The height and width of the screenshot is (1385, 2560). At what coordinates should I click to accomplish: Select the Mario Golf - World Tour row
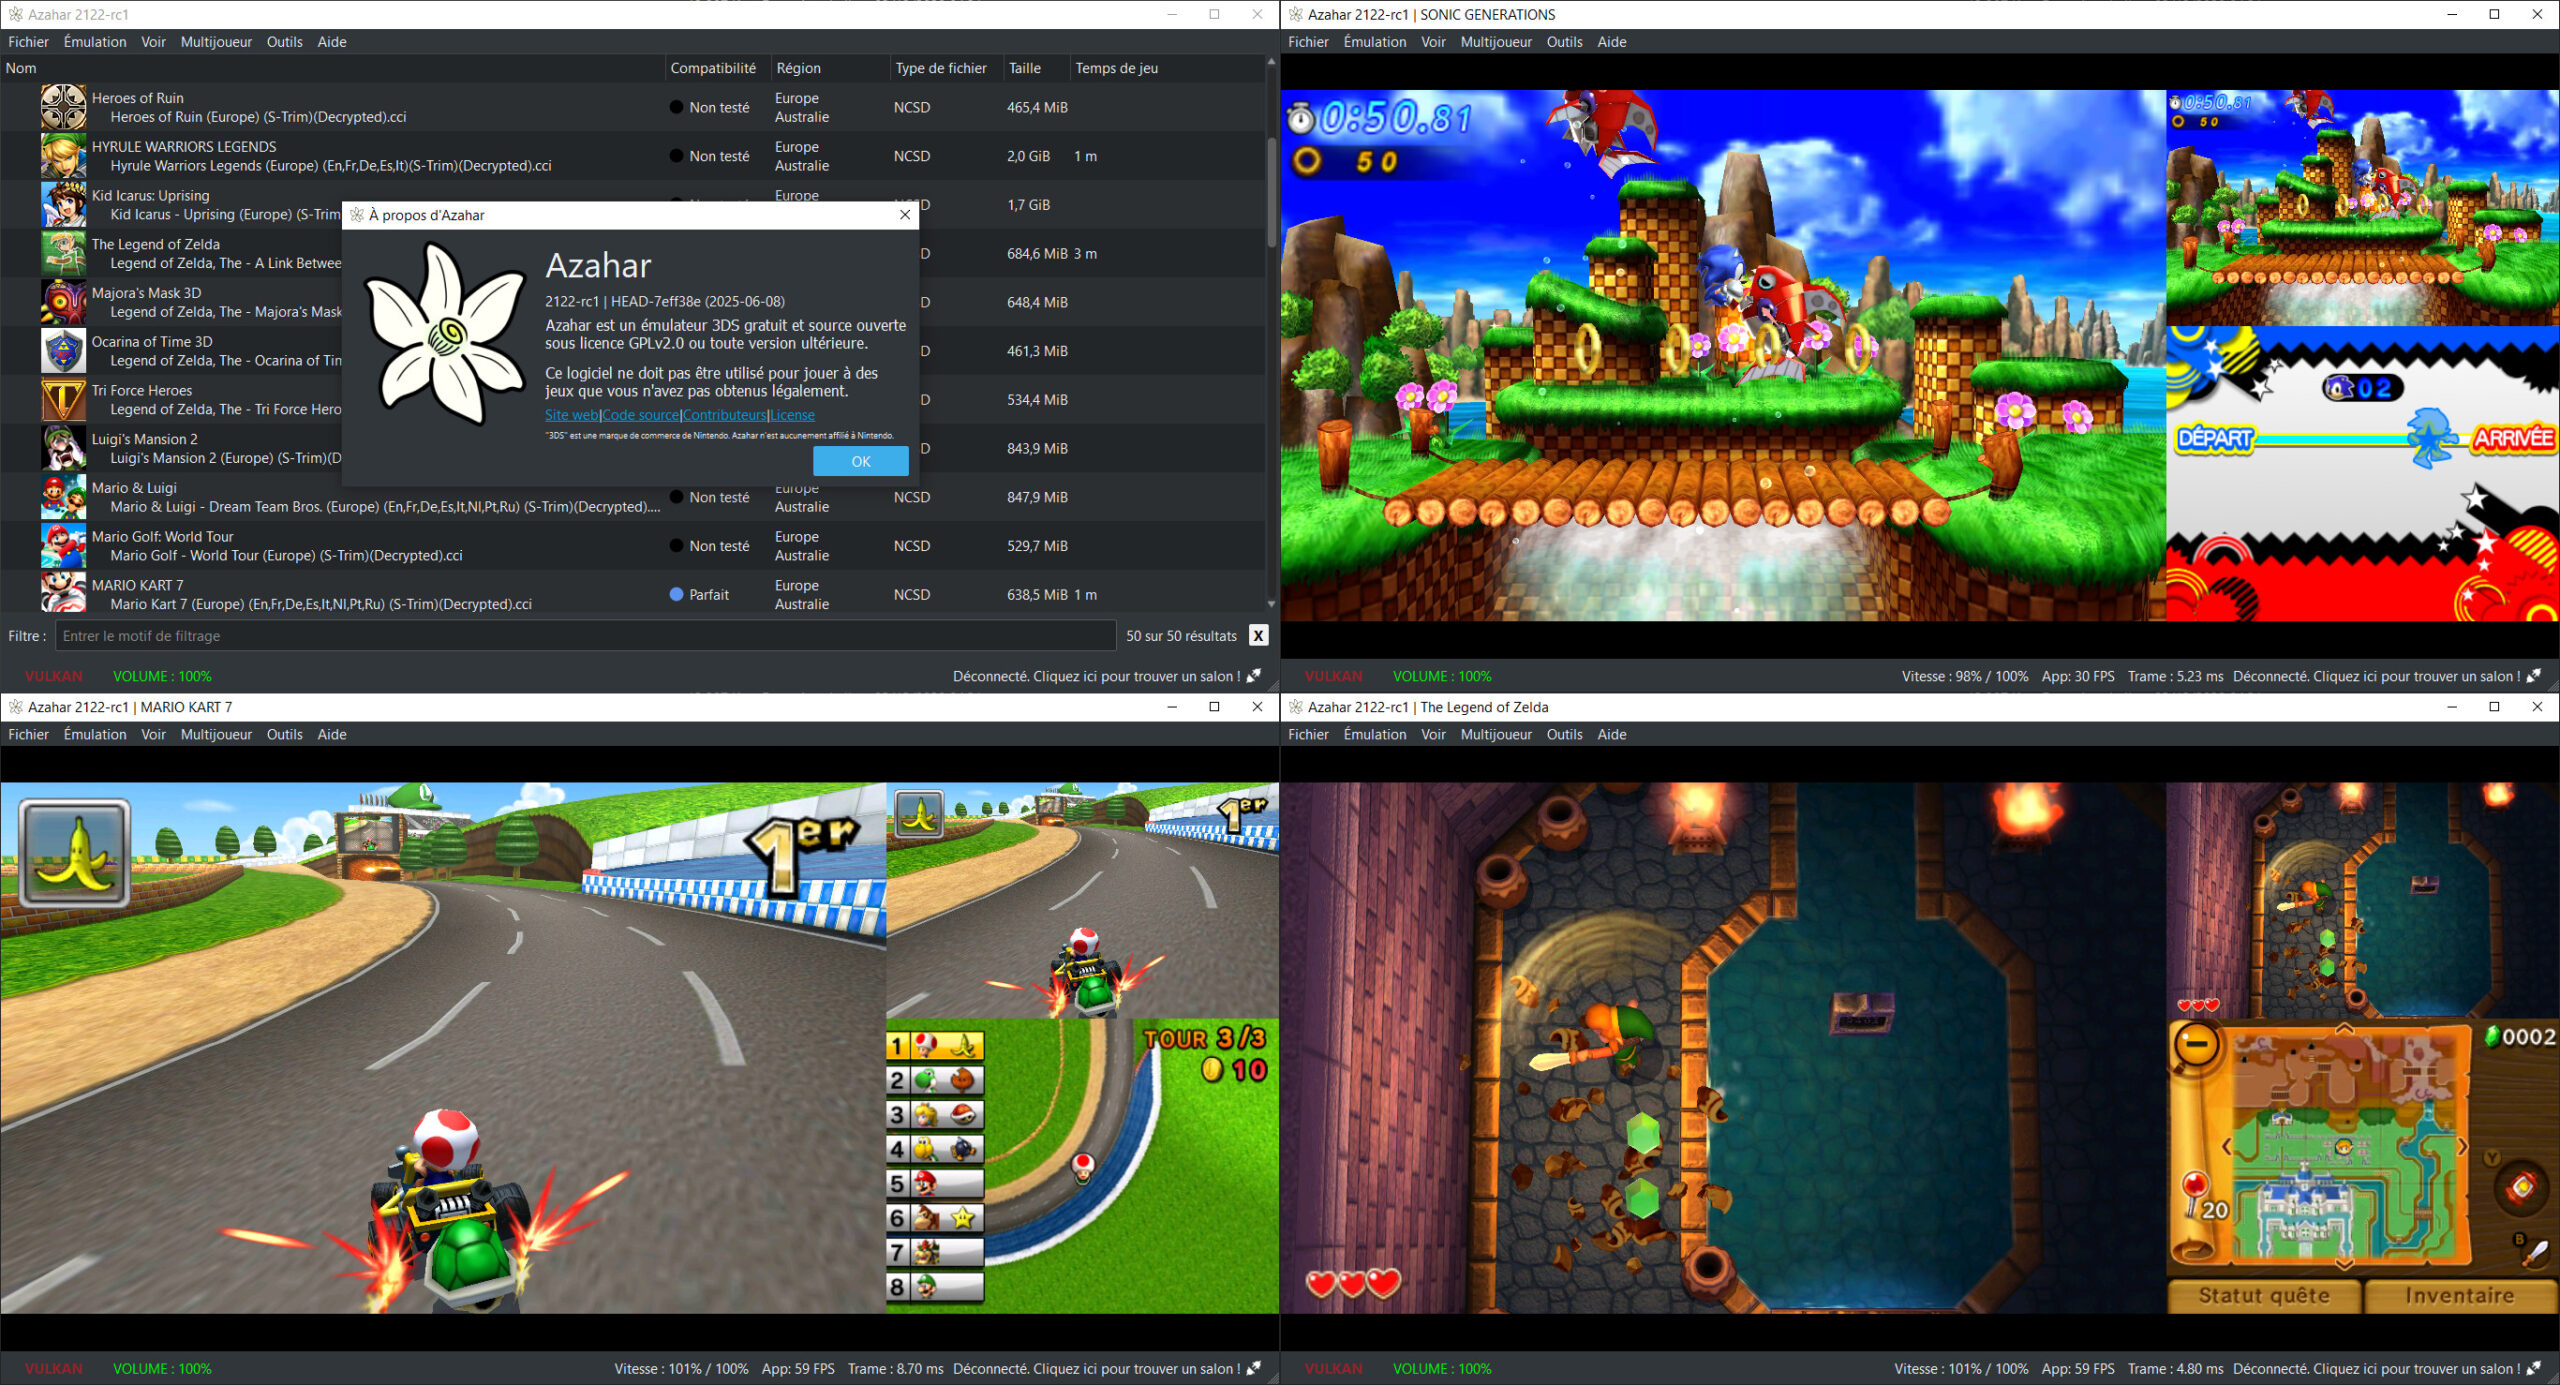632,546
